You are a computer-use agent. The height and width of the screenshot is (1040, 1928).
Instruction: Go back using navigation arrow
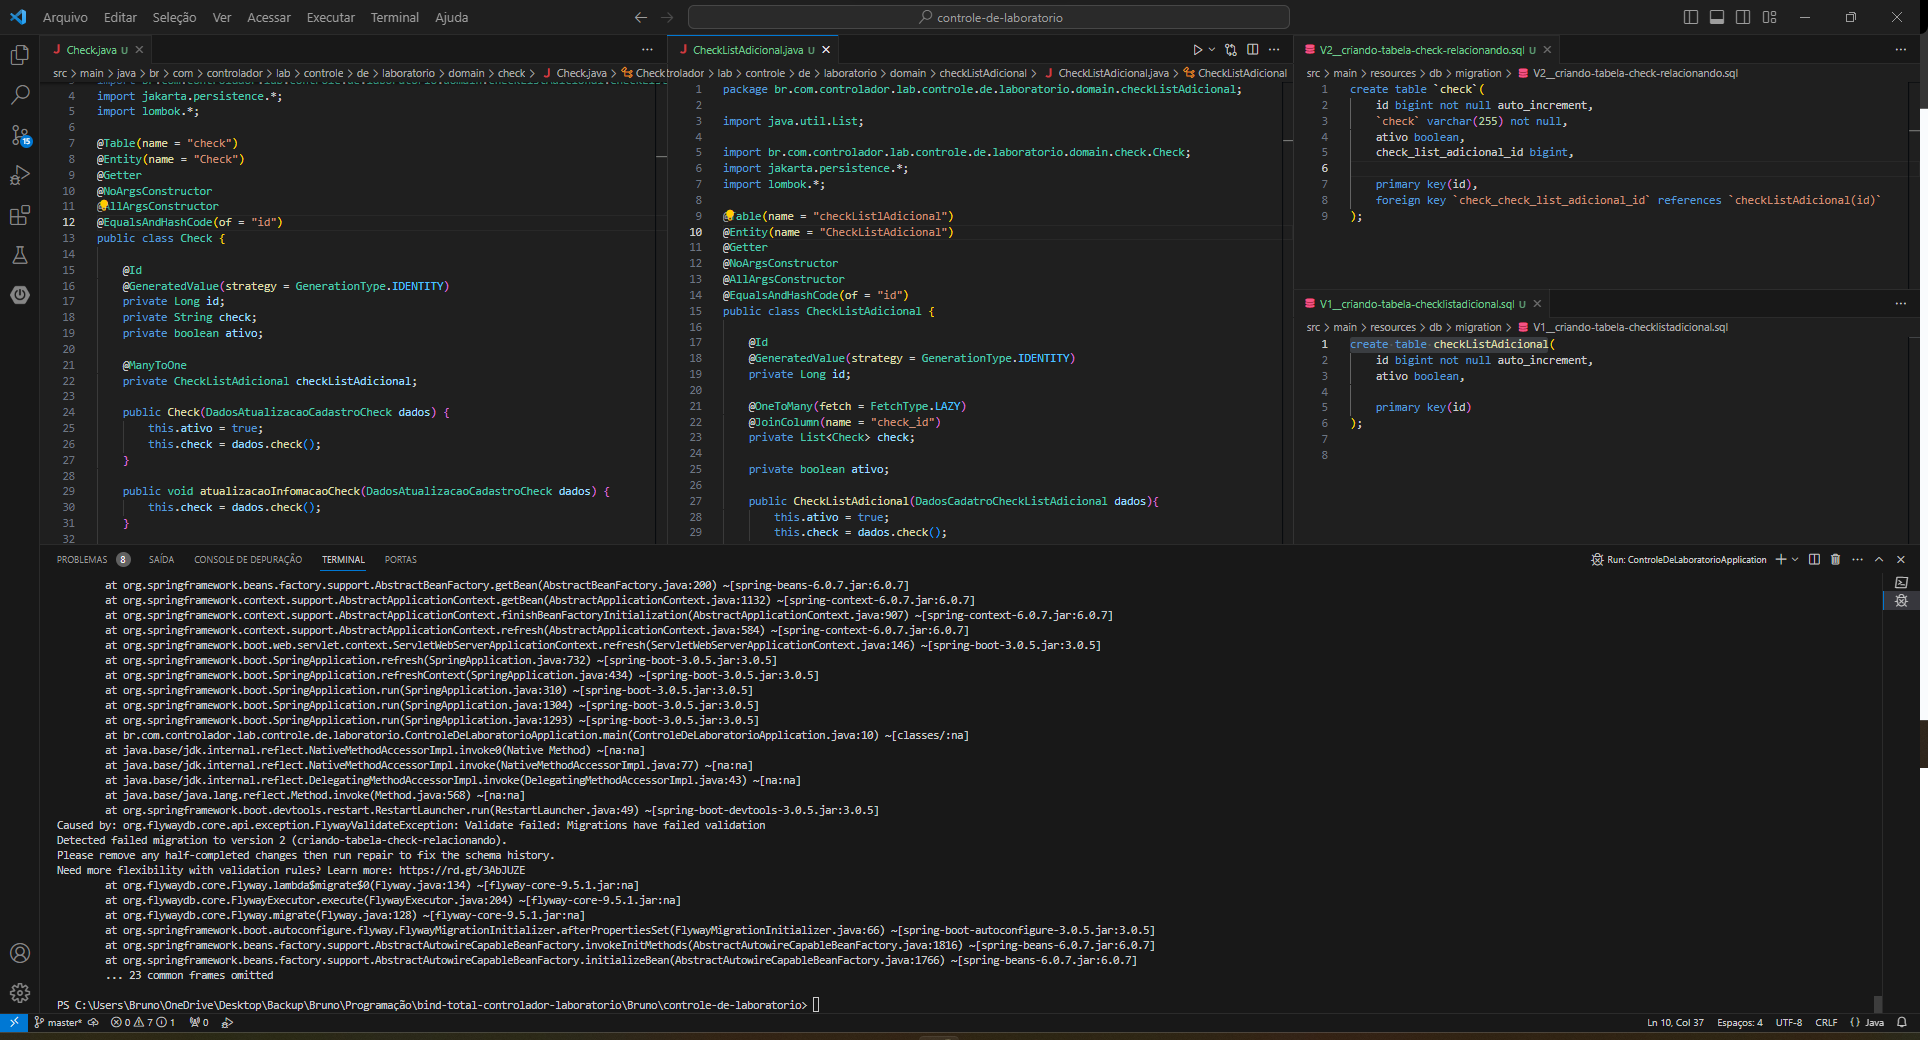[641, 17]
